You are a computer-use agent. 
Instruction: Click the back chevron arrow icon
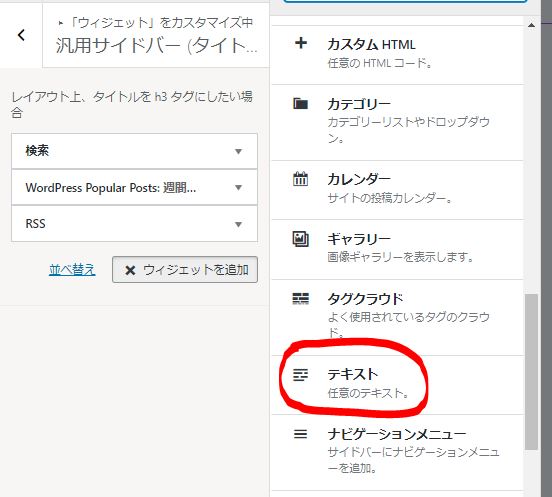(21, 35)
